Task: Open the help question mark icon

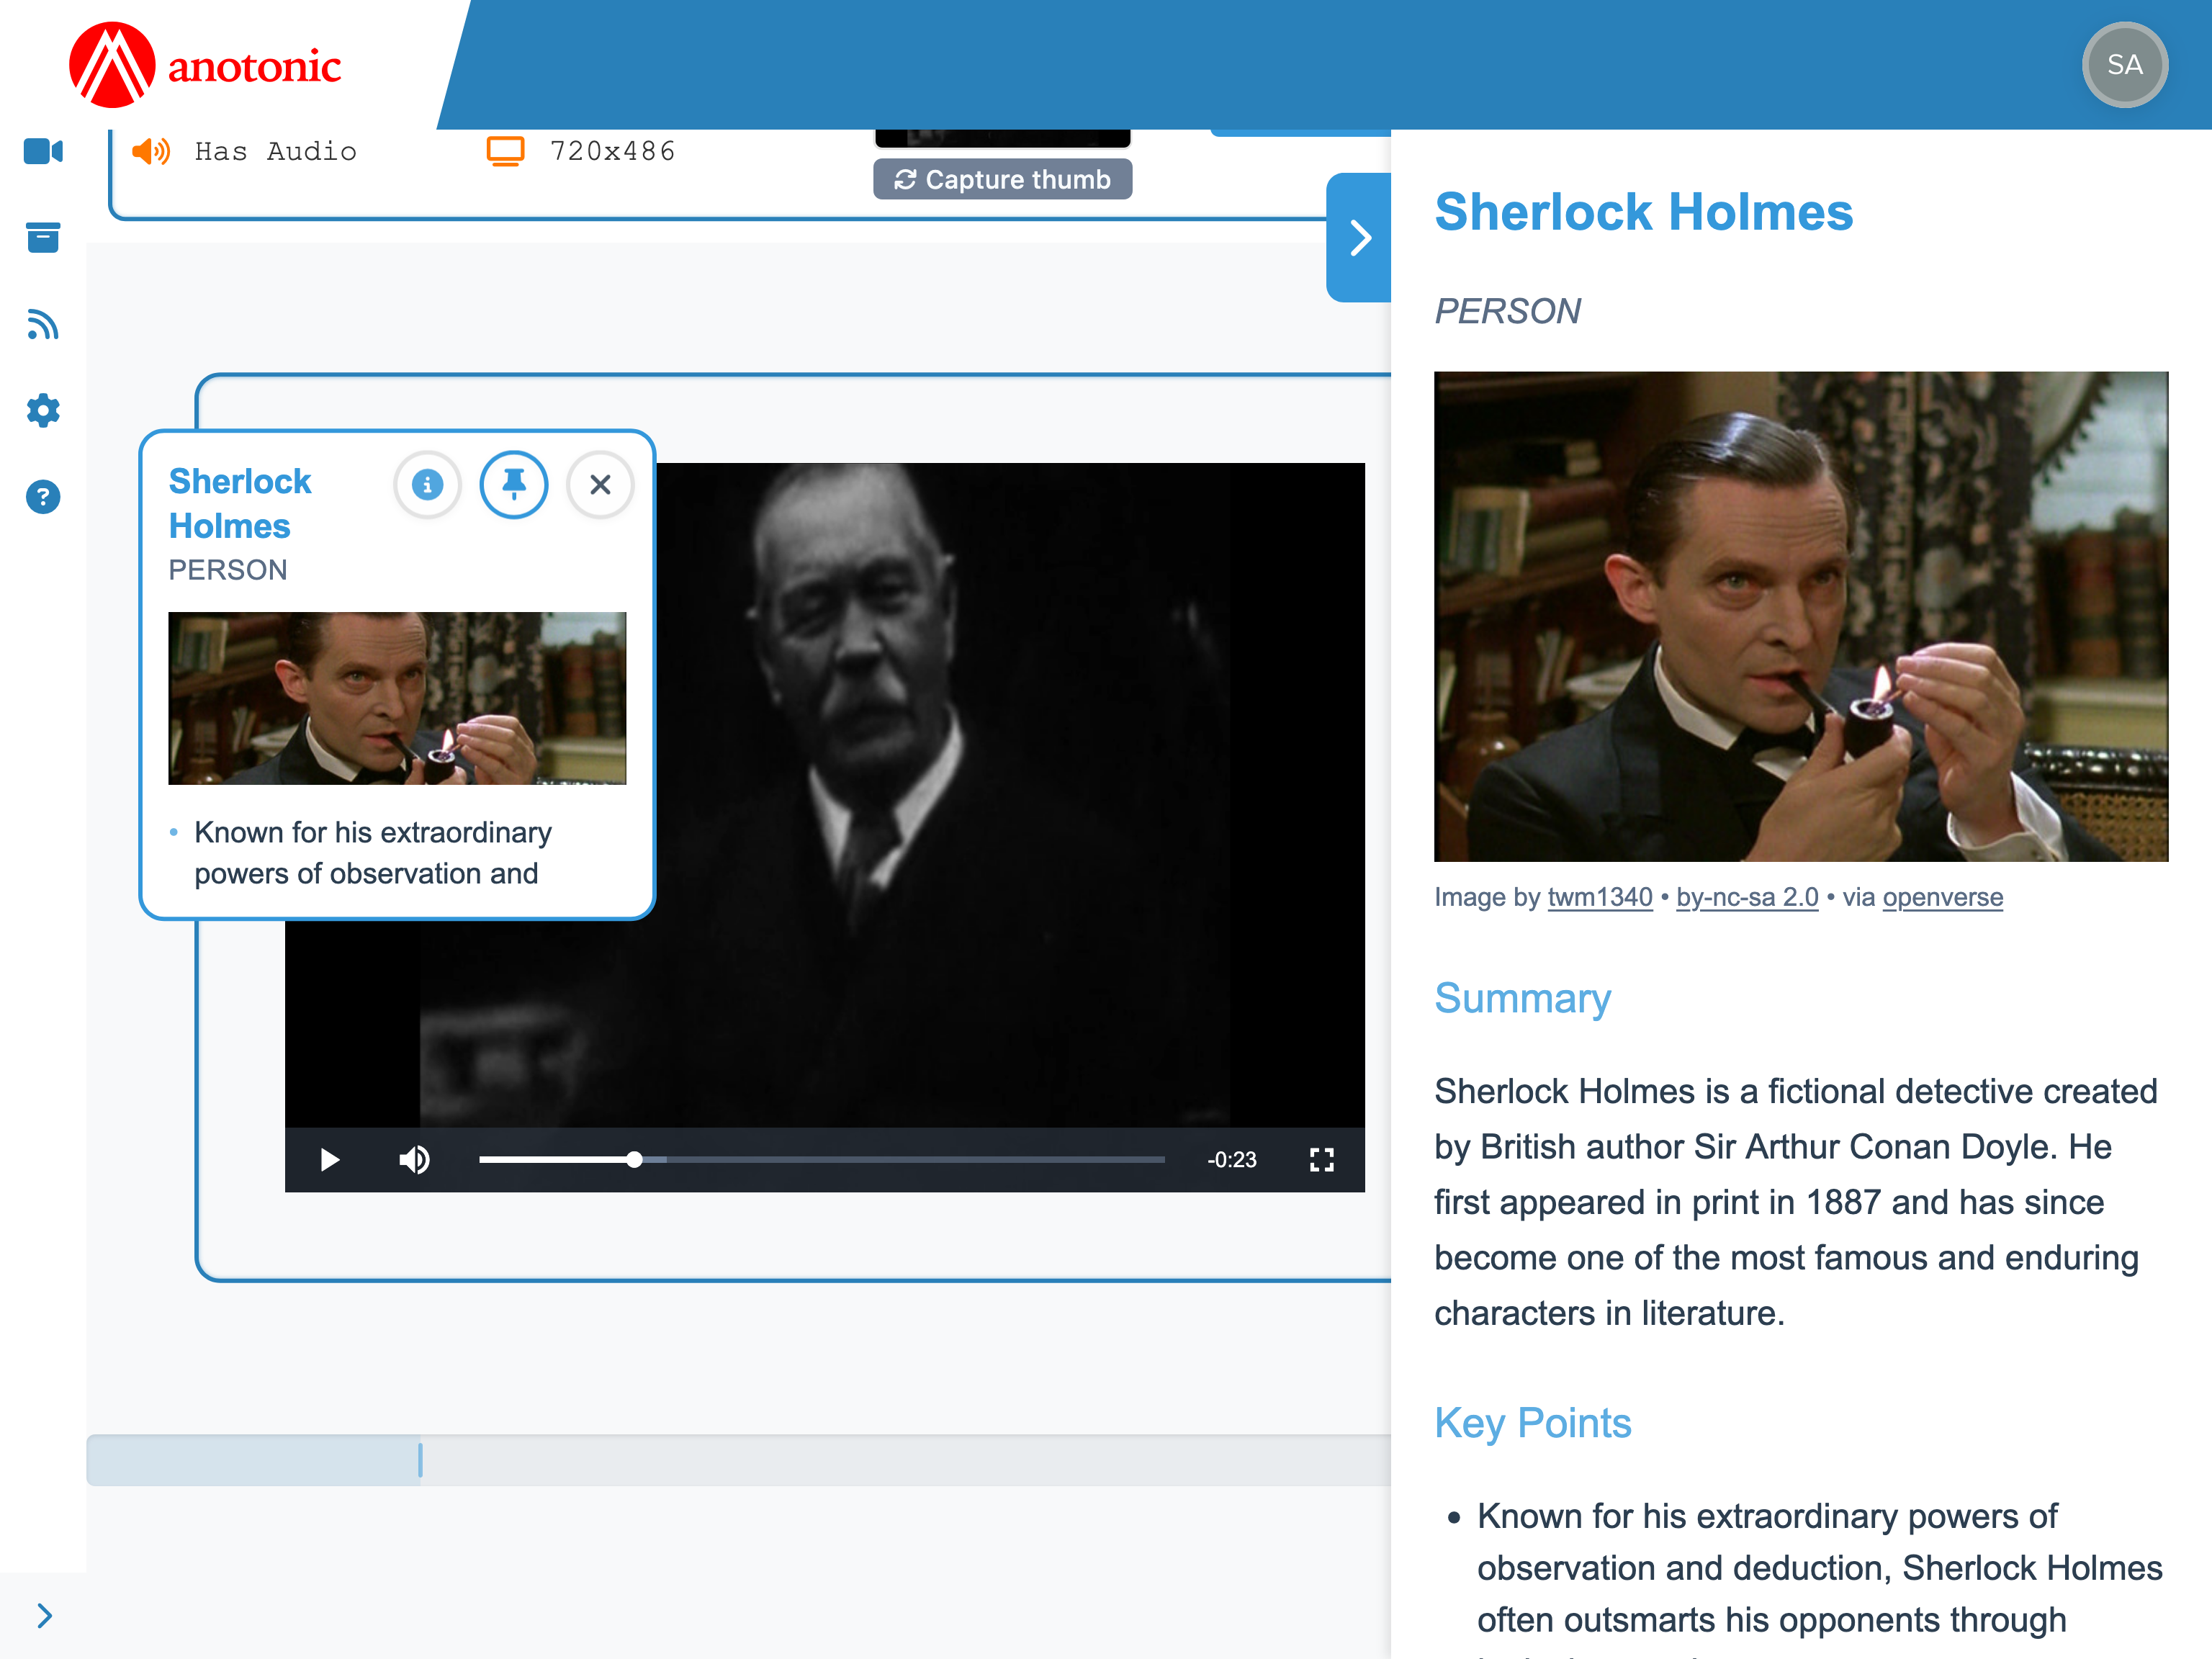Action: click(x=43, y=497)
